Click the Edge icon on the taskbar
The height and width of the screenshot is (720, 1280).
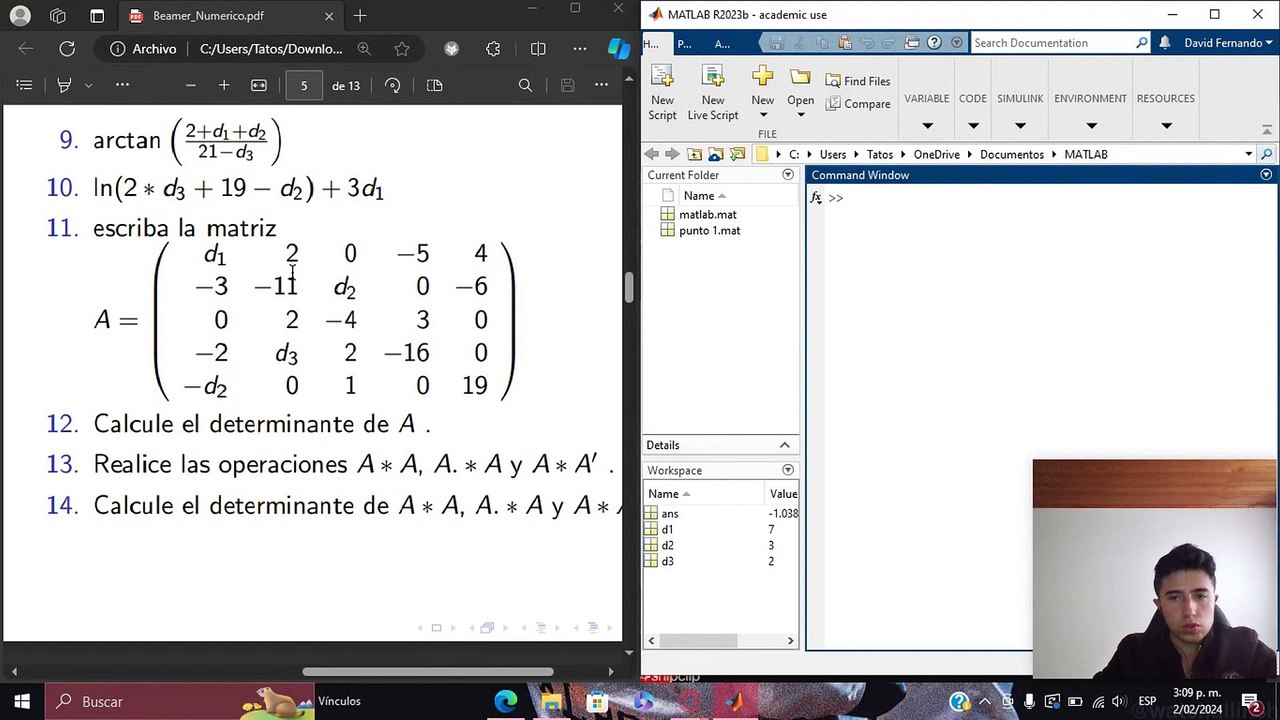(x=506, y=701)
